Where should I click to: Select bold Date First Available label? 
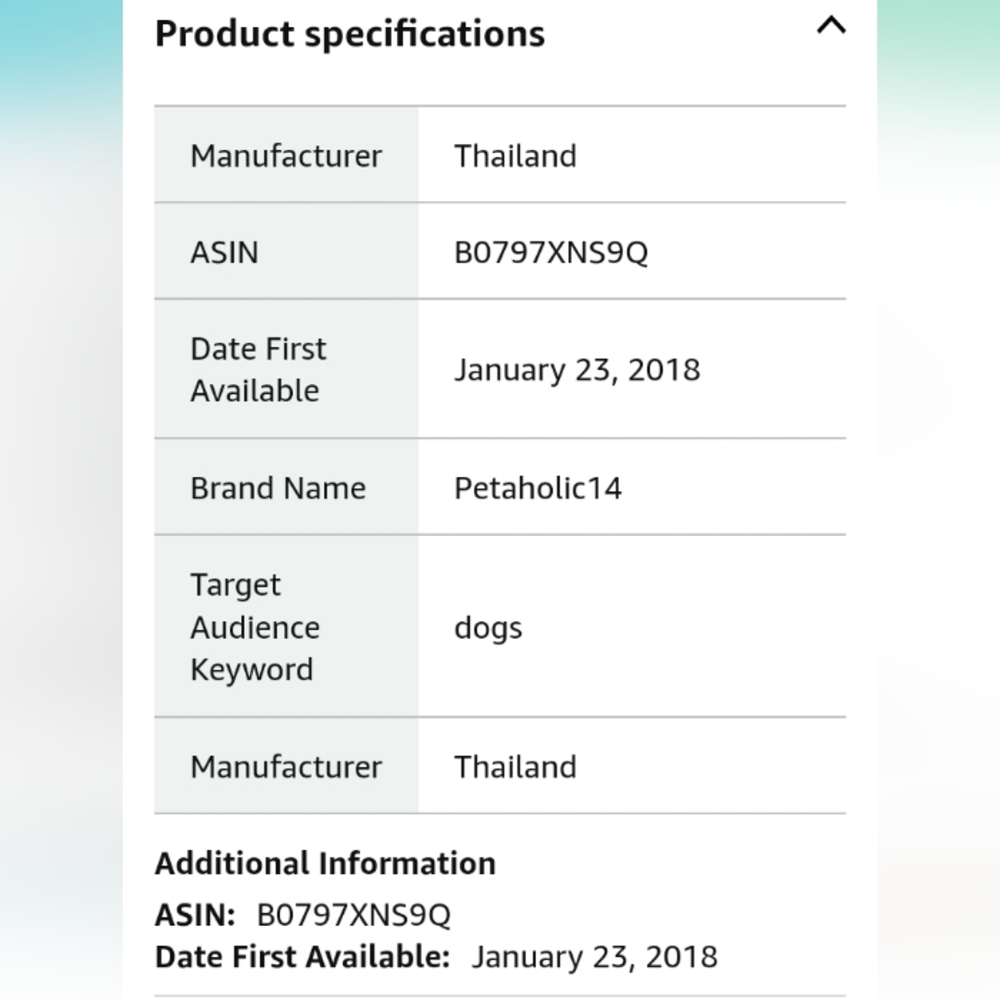click(303, 957)
